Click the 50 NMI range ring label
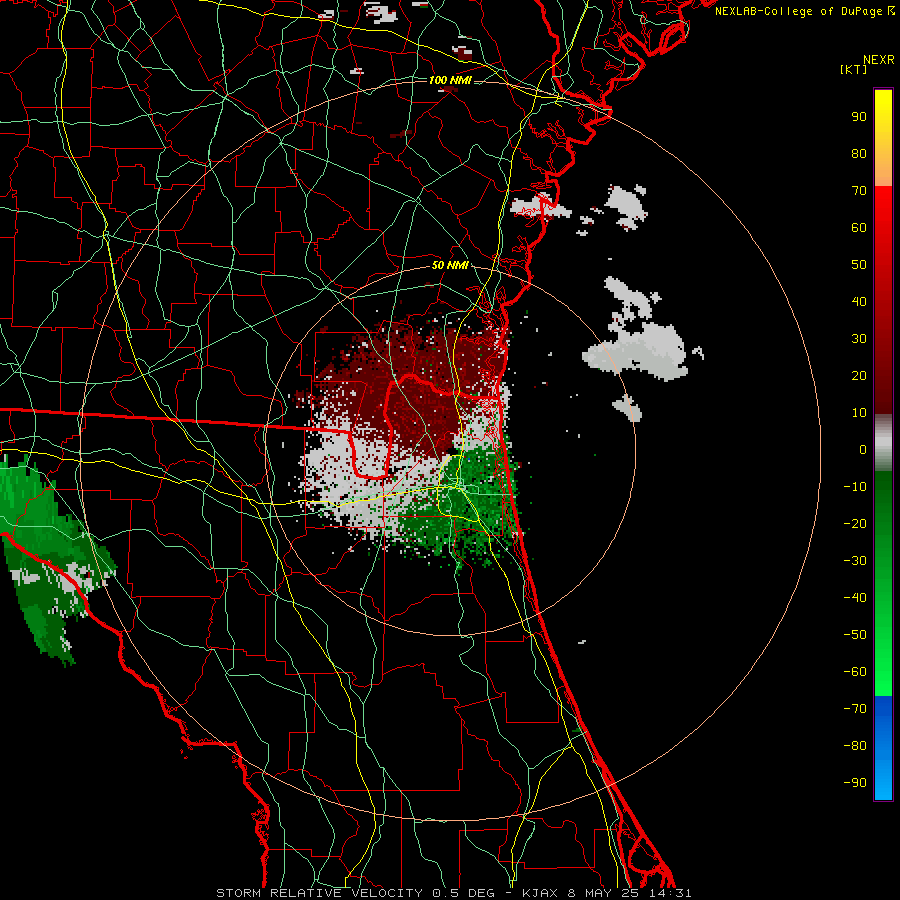Viewport: 900px width, 900px height. (450, 265)
